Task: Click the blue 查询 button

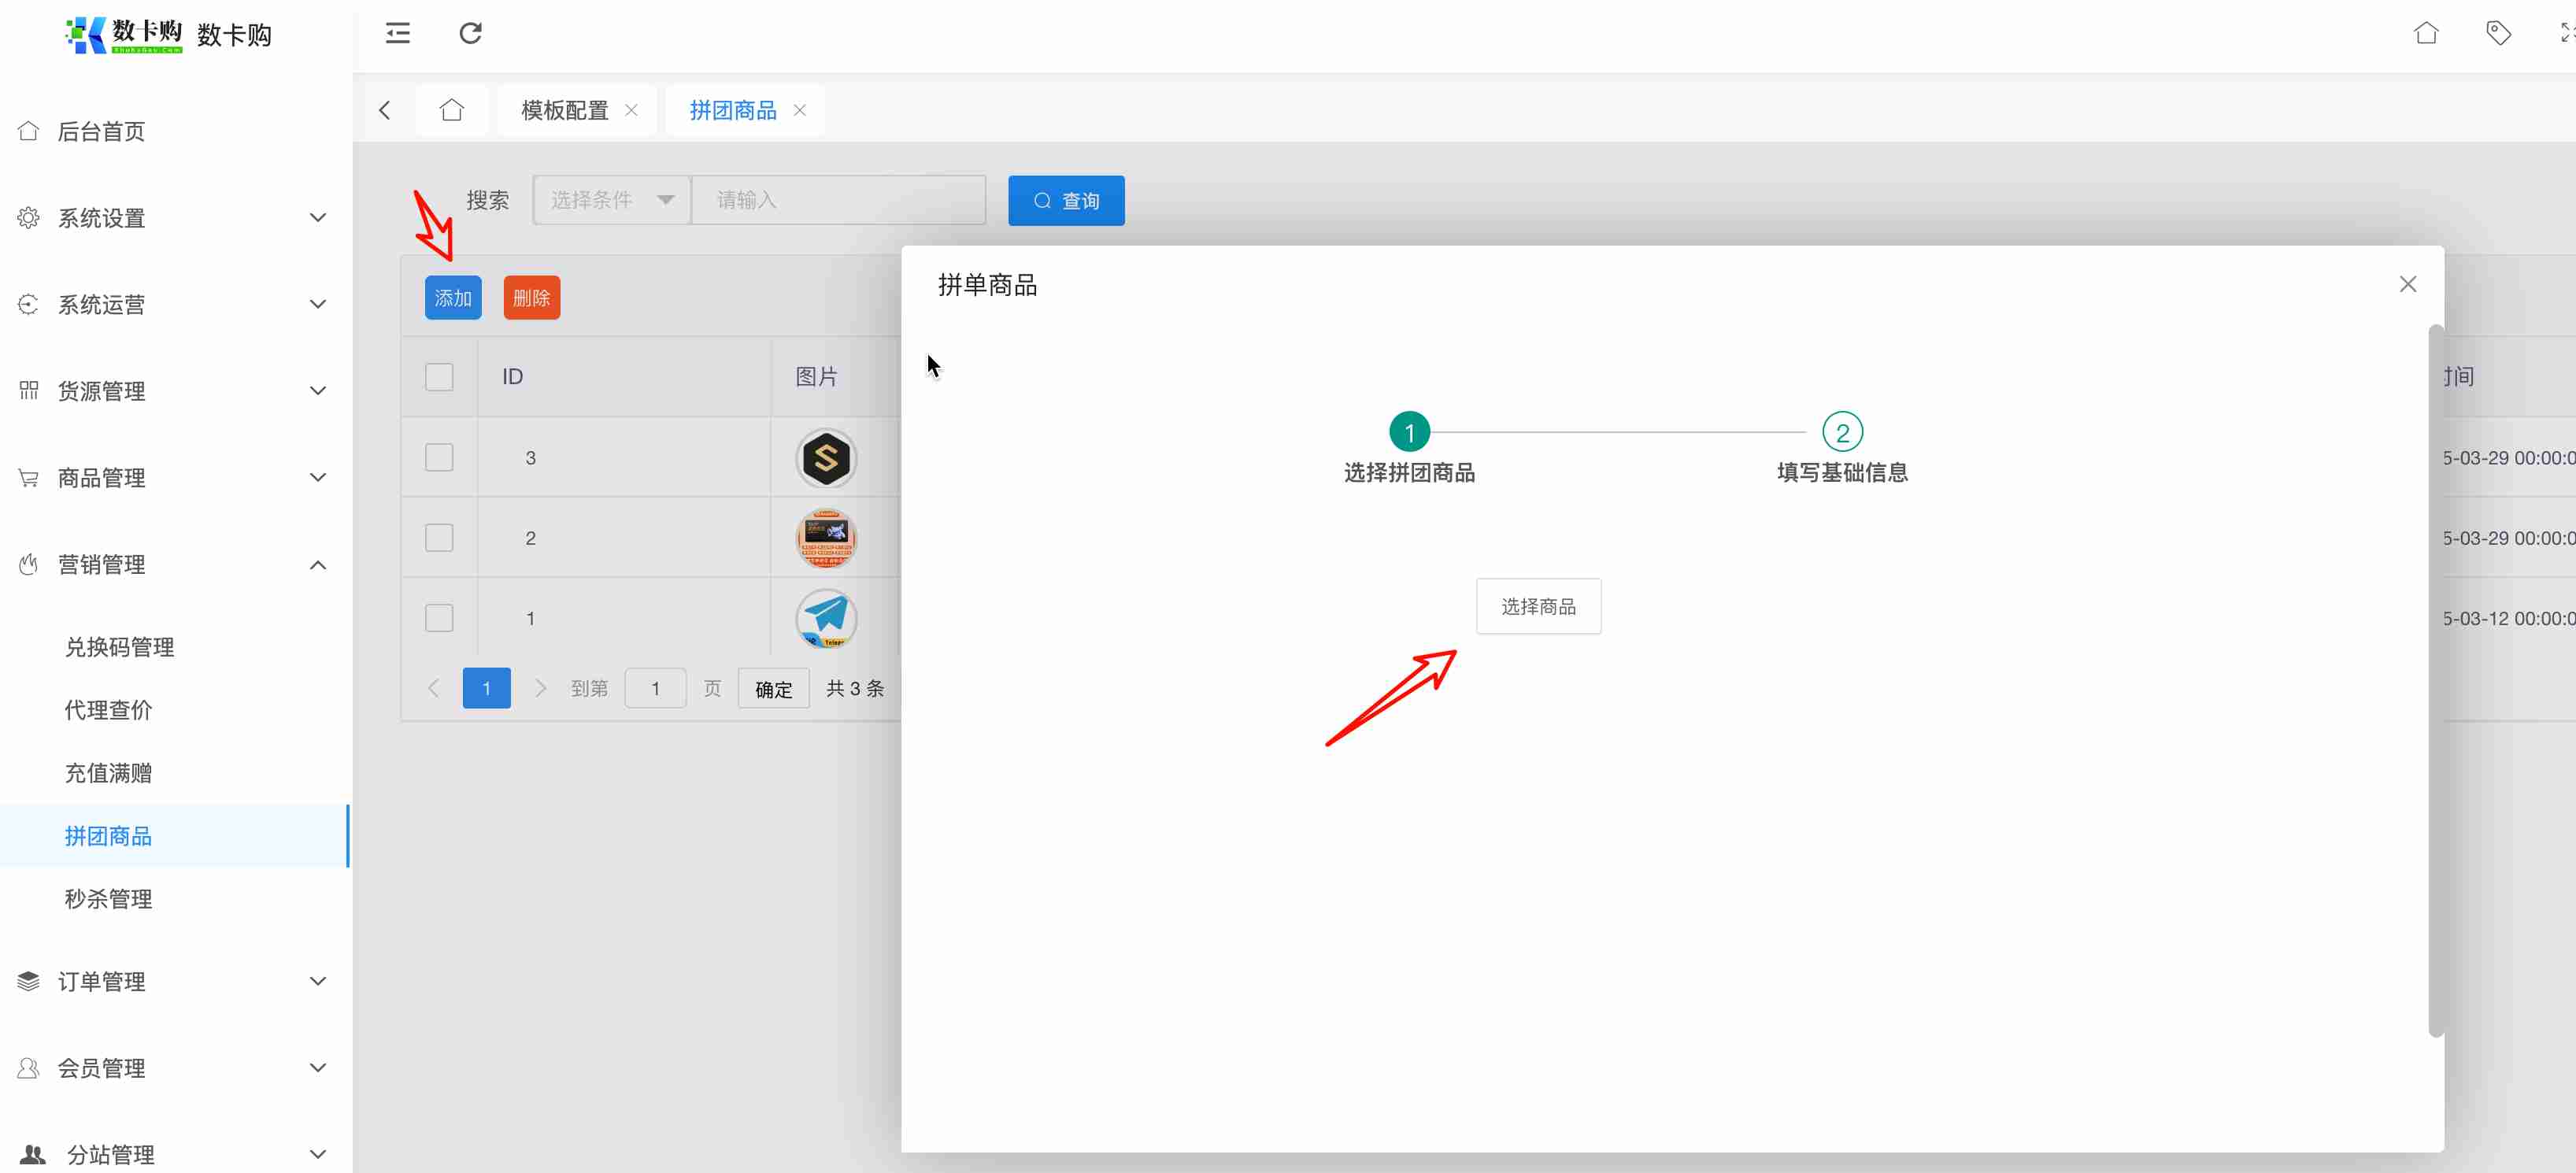Action: point(1066,201)
